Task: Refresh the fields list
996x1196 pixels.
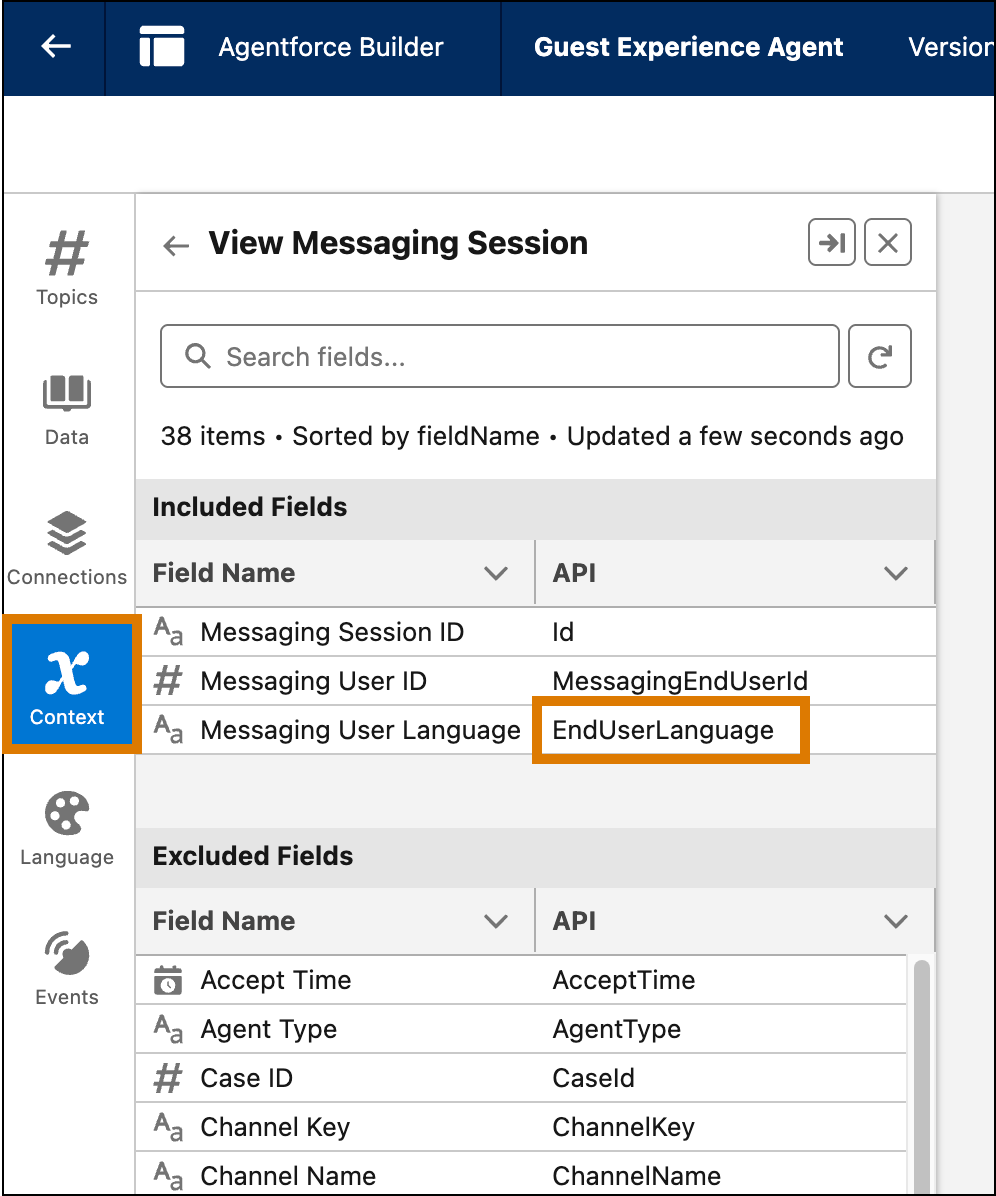Action: [x=880, y=356]
